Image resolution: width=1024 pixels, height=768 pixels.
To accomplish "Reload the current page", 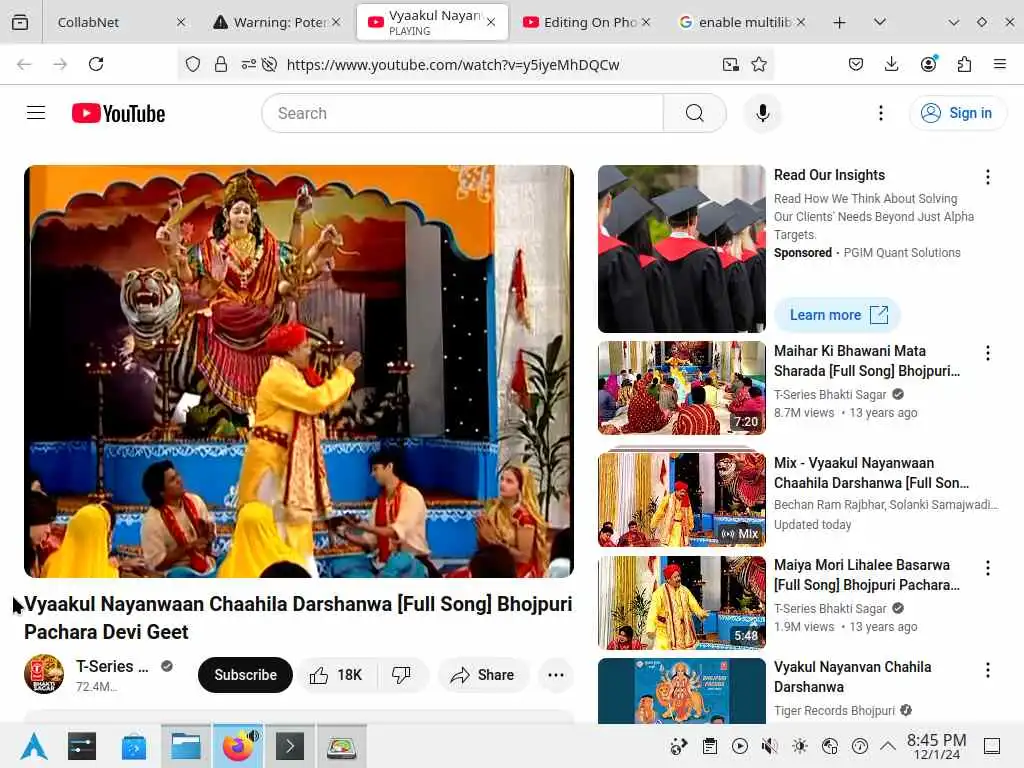I will [x=96, y=64].
